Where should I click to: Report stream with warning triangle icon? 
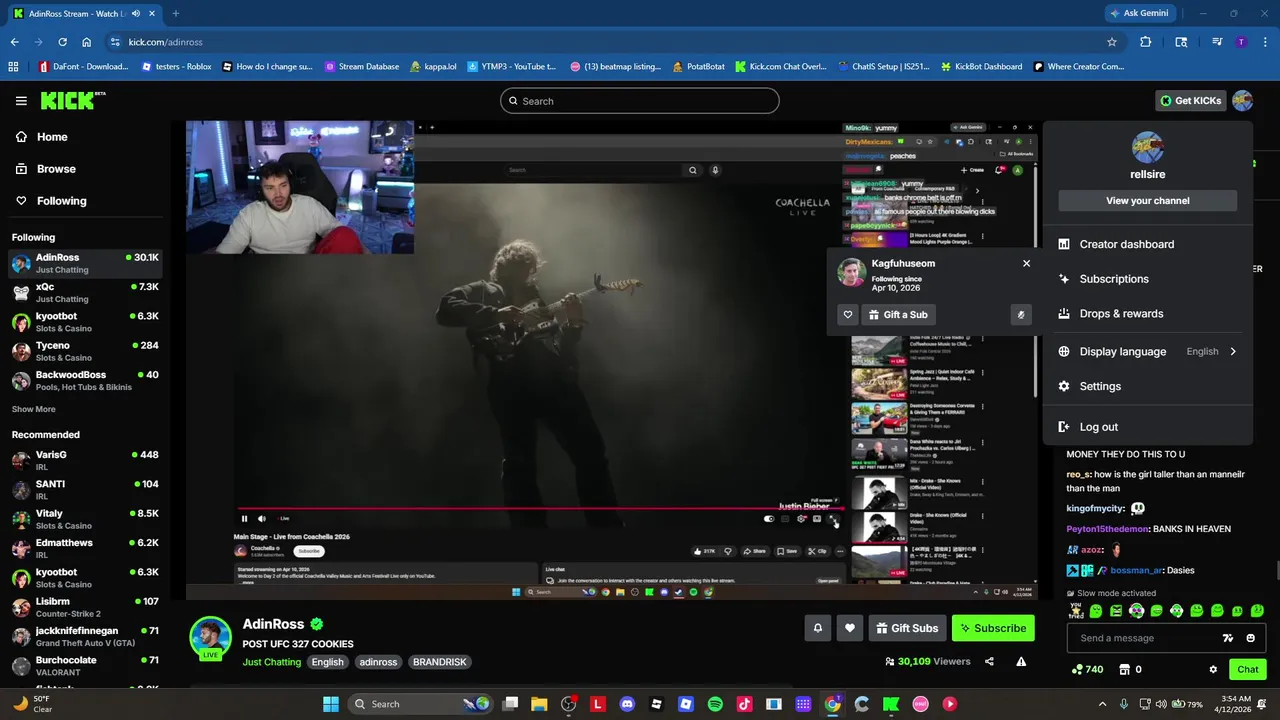[1021, 661]
